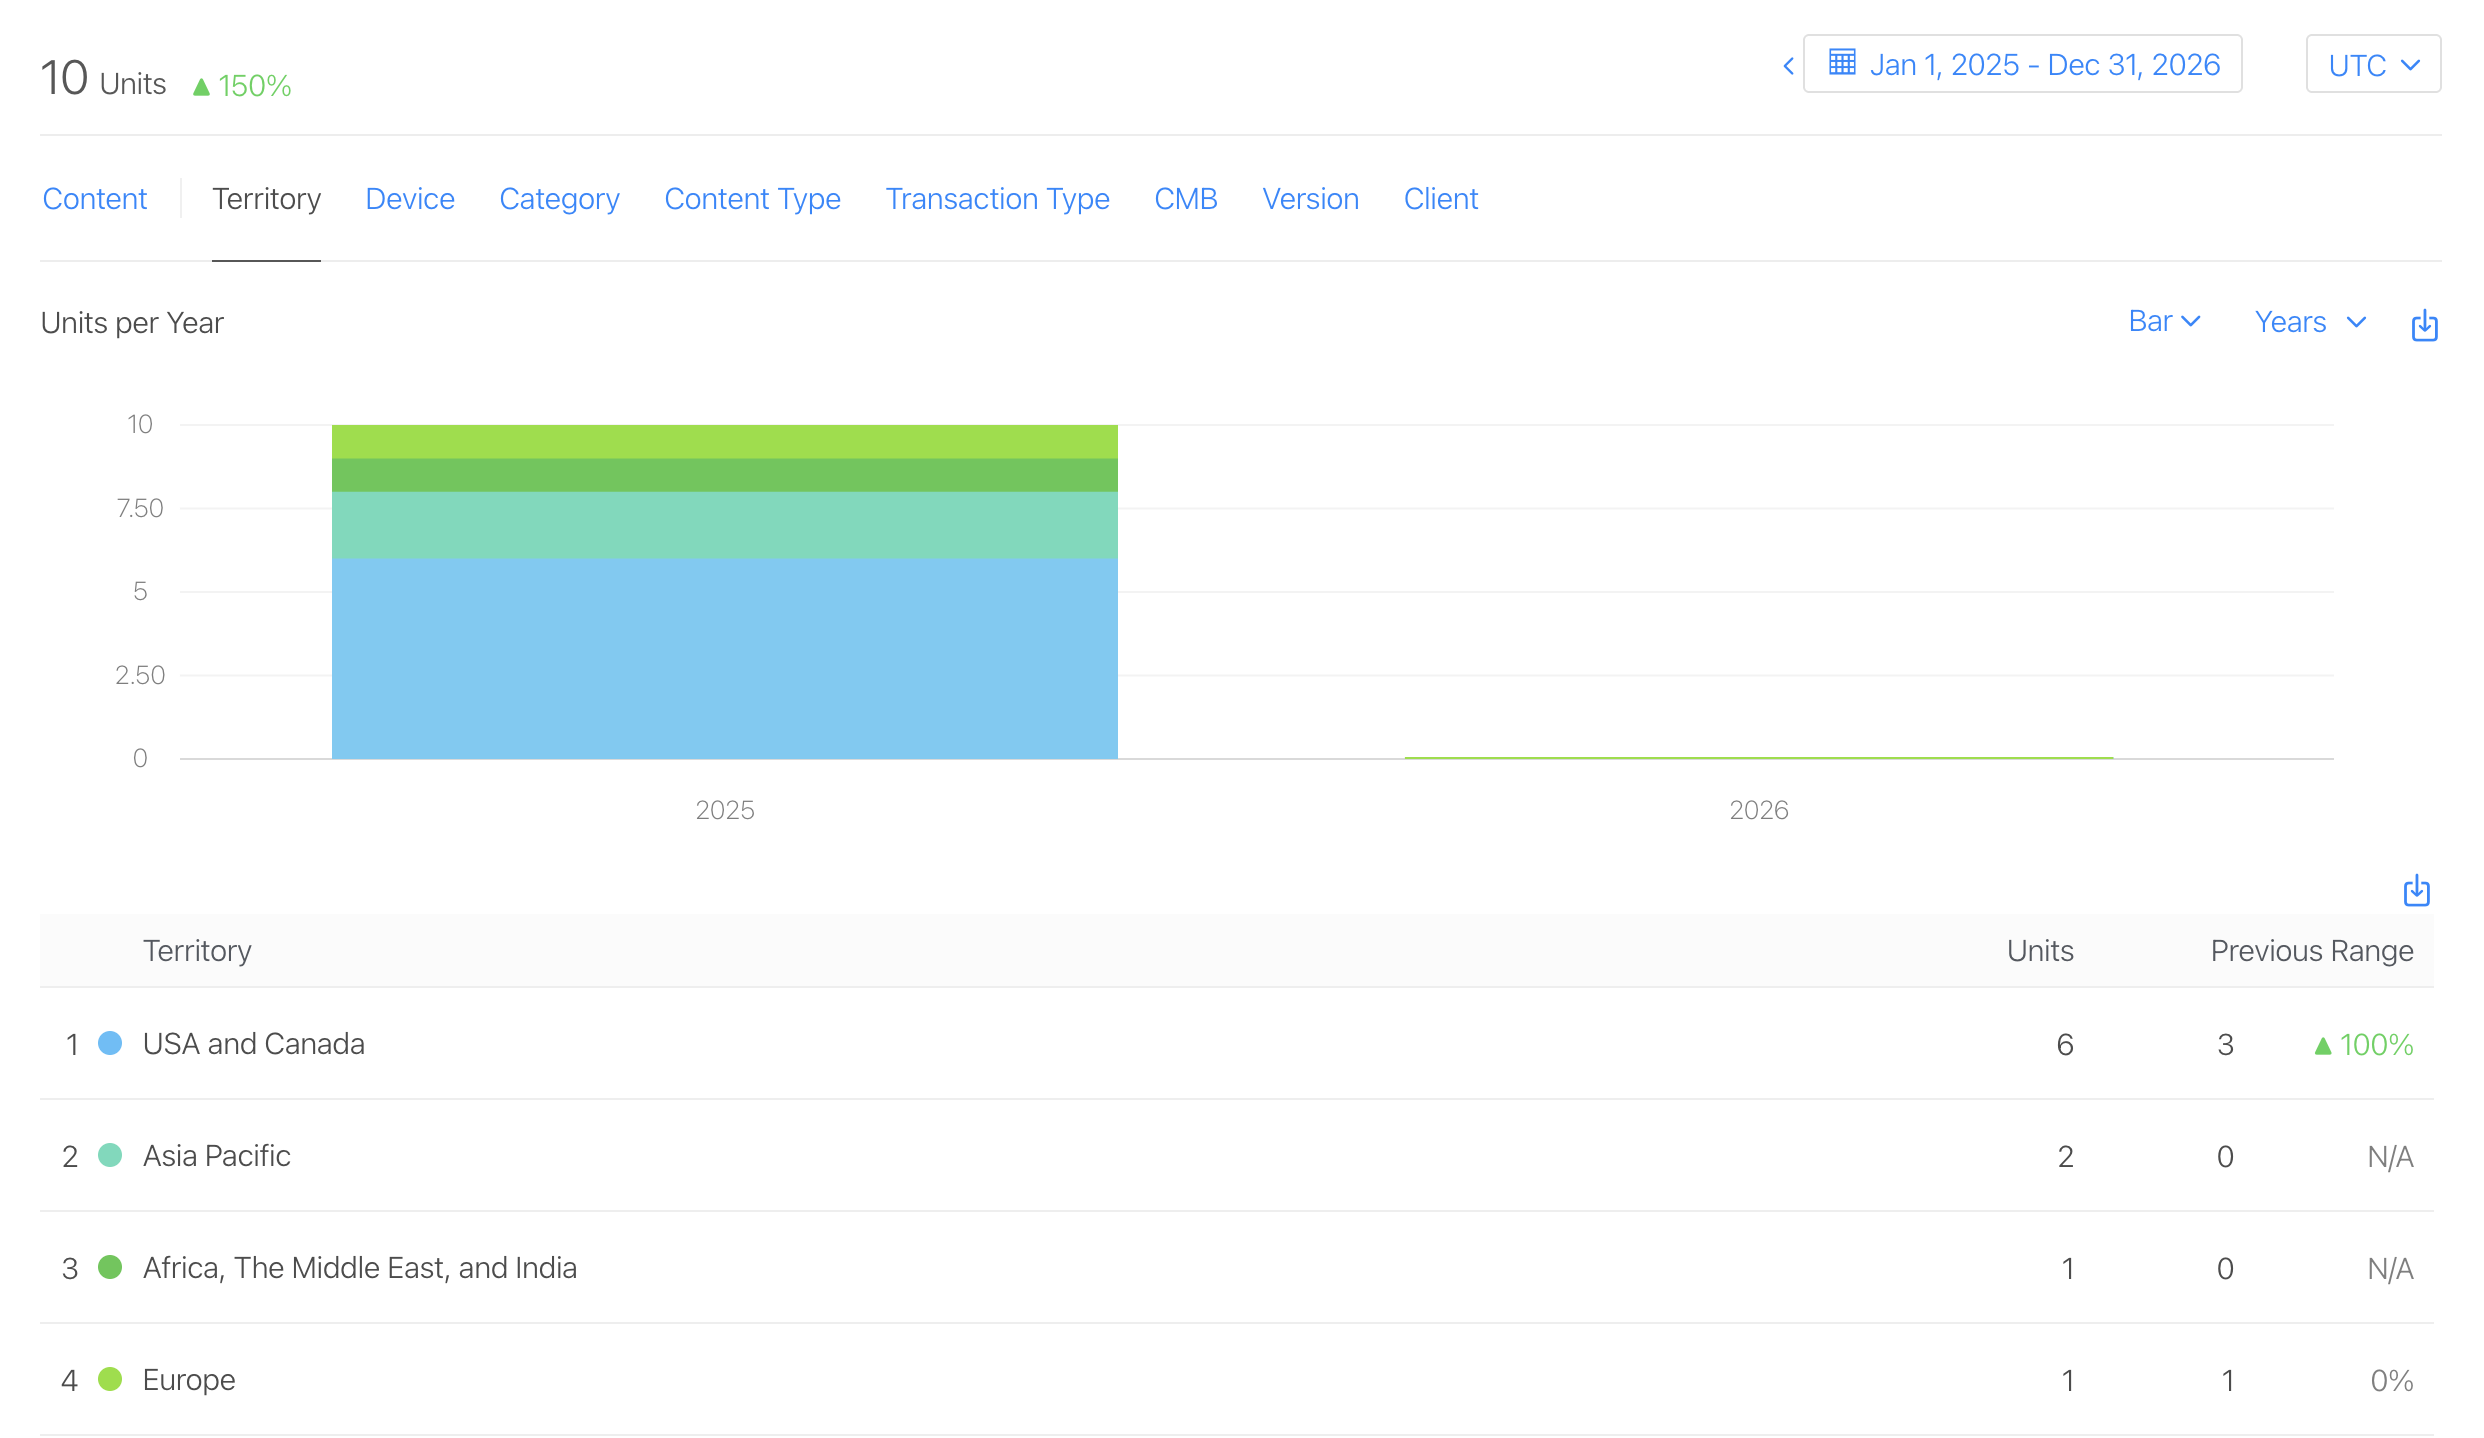Select the 2025 stacked bar in the chart
This screenshot has width=2484, height=1438.
click(724, 590)
